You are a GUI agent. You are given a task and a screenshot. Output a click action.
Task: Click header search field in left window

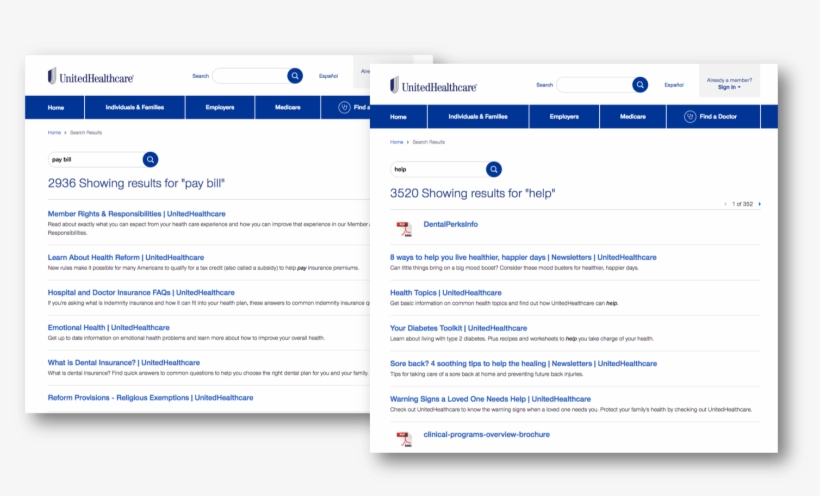coord(250,76)
